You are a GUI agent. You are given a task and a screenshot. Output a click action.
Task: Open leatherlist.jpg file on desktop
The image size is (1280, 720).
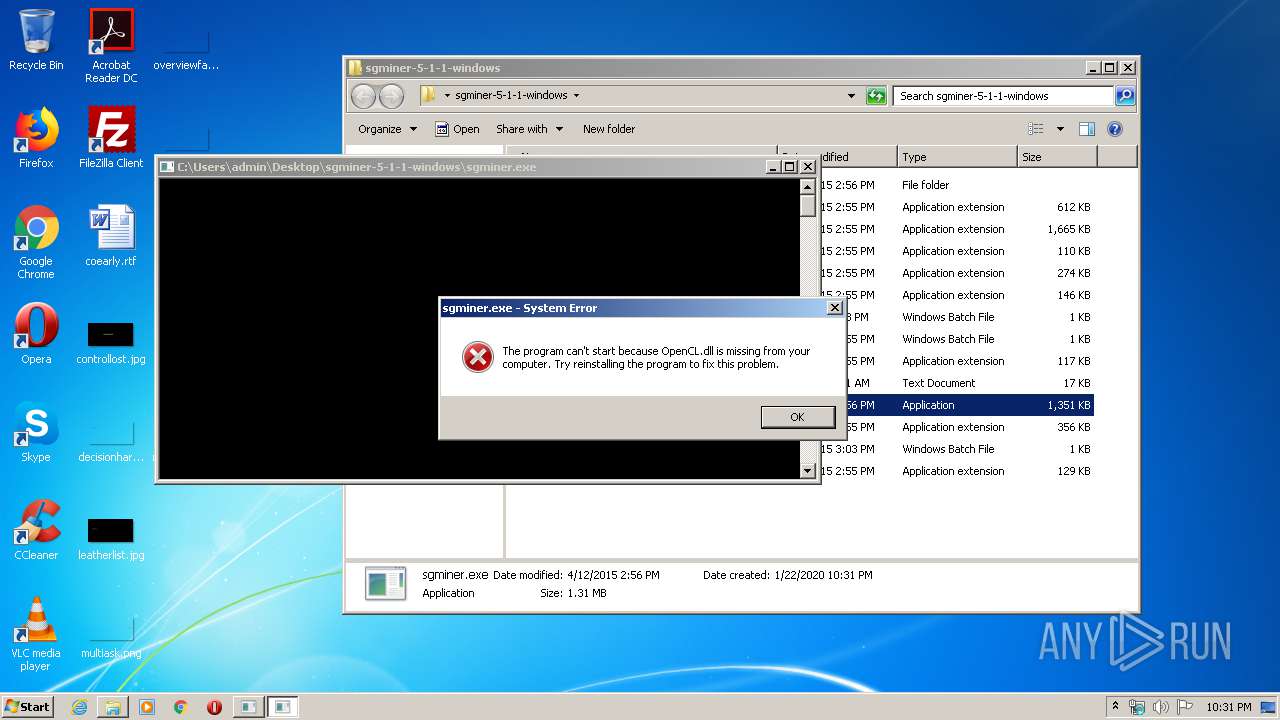[x=111, y=538]
